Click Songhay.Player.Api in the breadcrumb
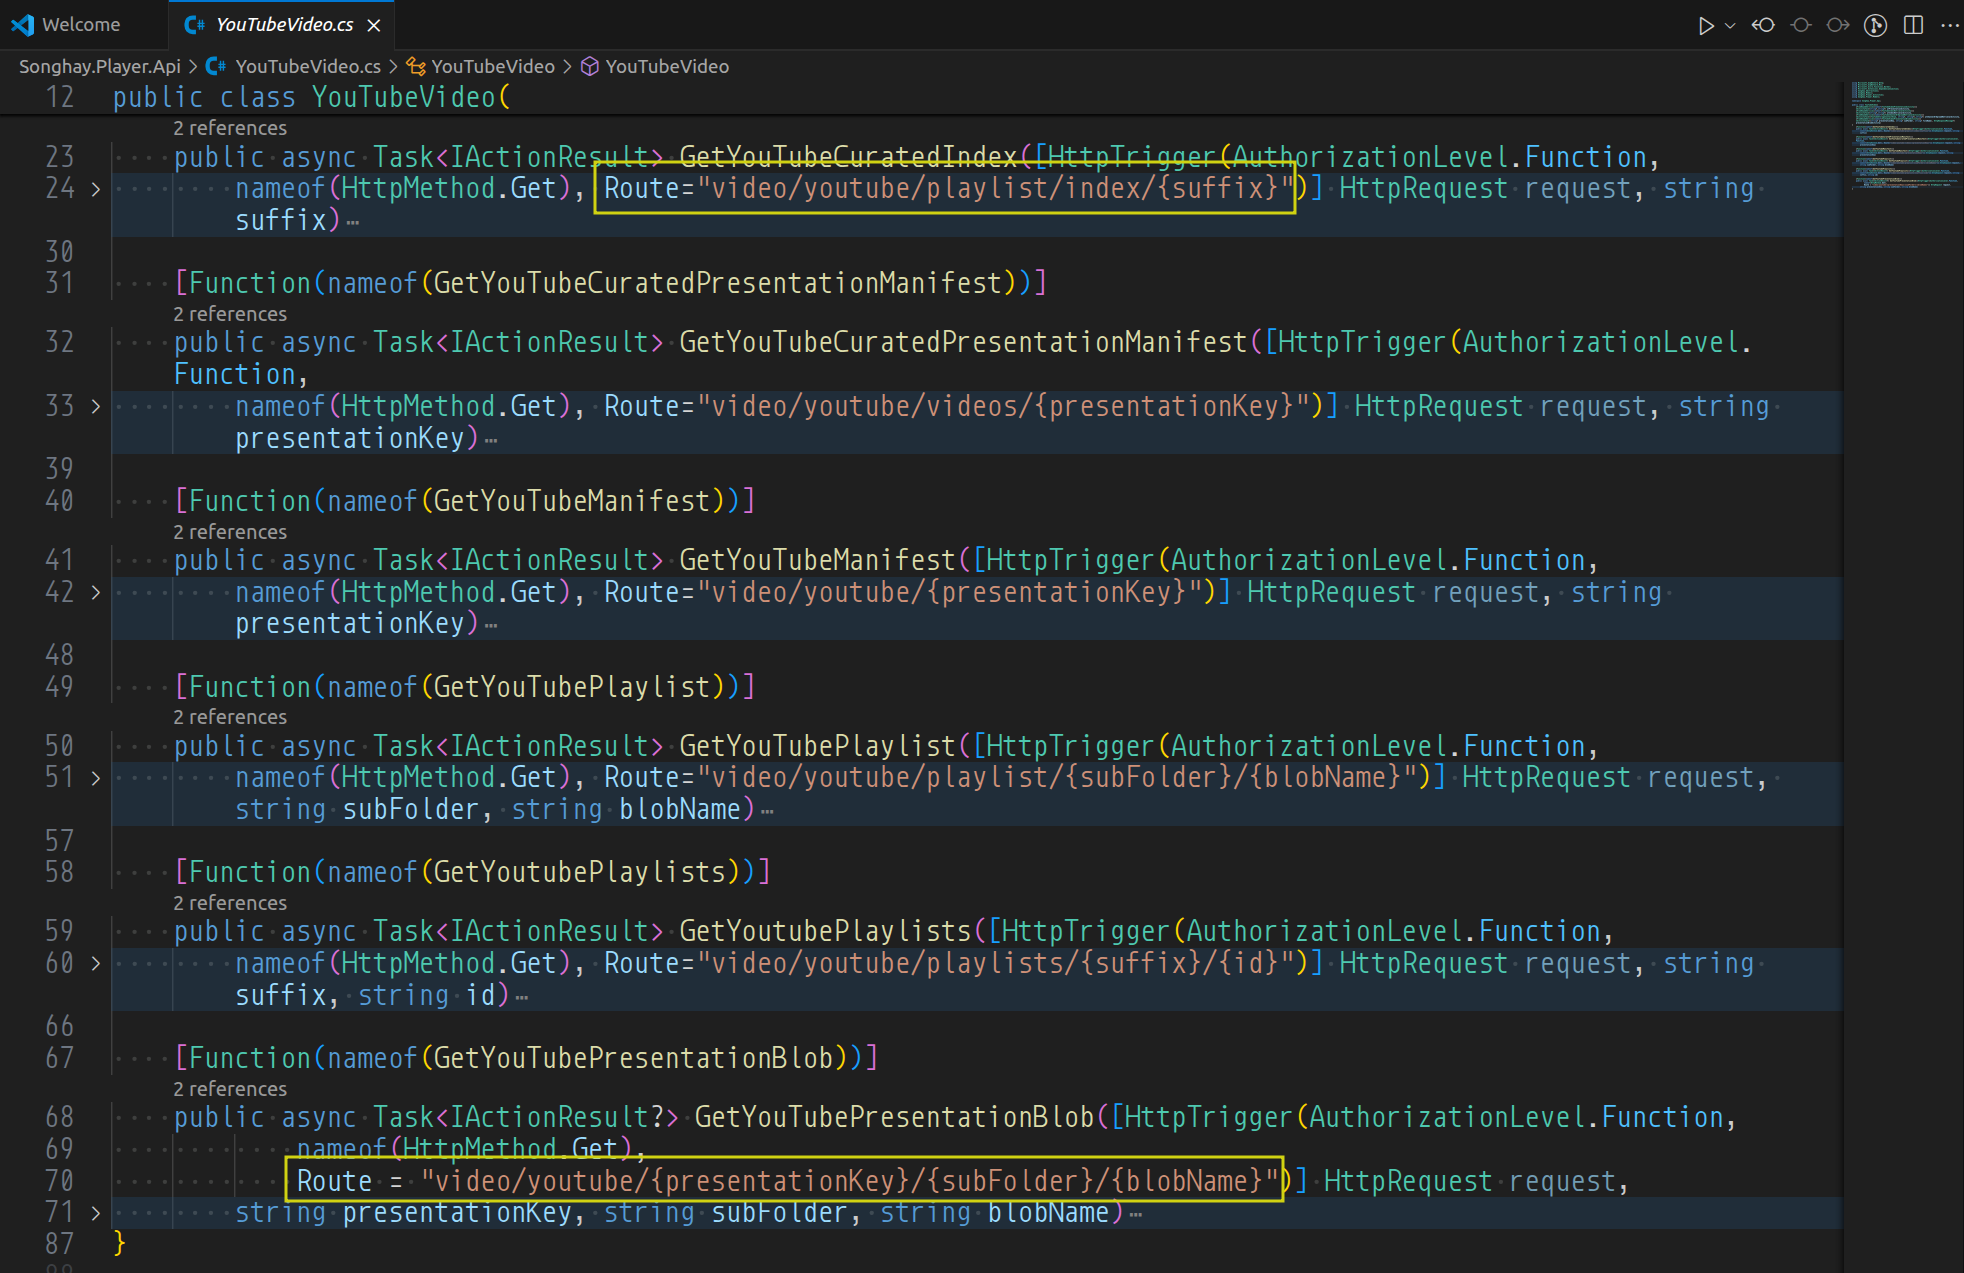The image size is (1964, 1273). click(100, 66)
